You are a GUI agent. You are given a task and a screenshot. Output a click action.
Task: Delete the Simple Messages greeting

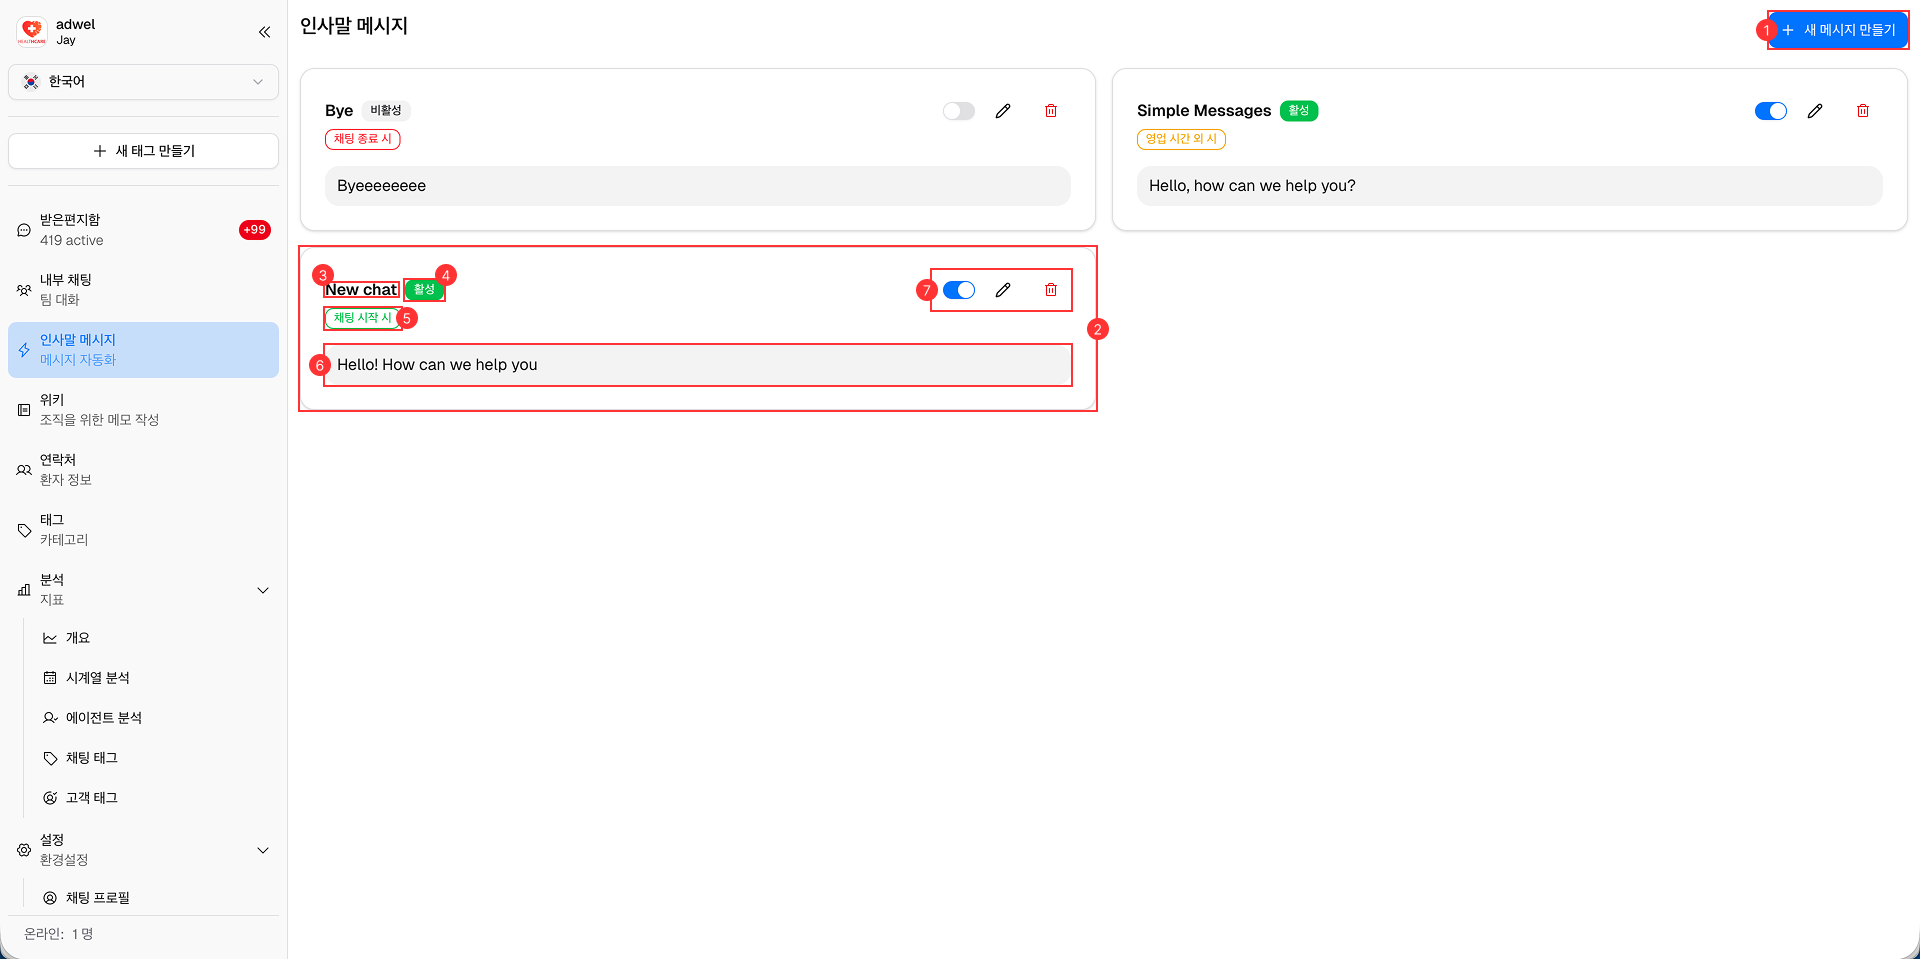coord(1863,111)
